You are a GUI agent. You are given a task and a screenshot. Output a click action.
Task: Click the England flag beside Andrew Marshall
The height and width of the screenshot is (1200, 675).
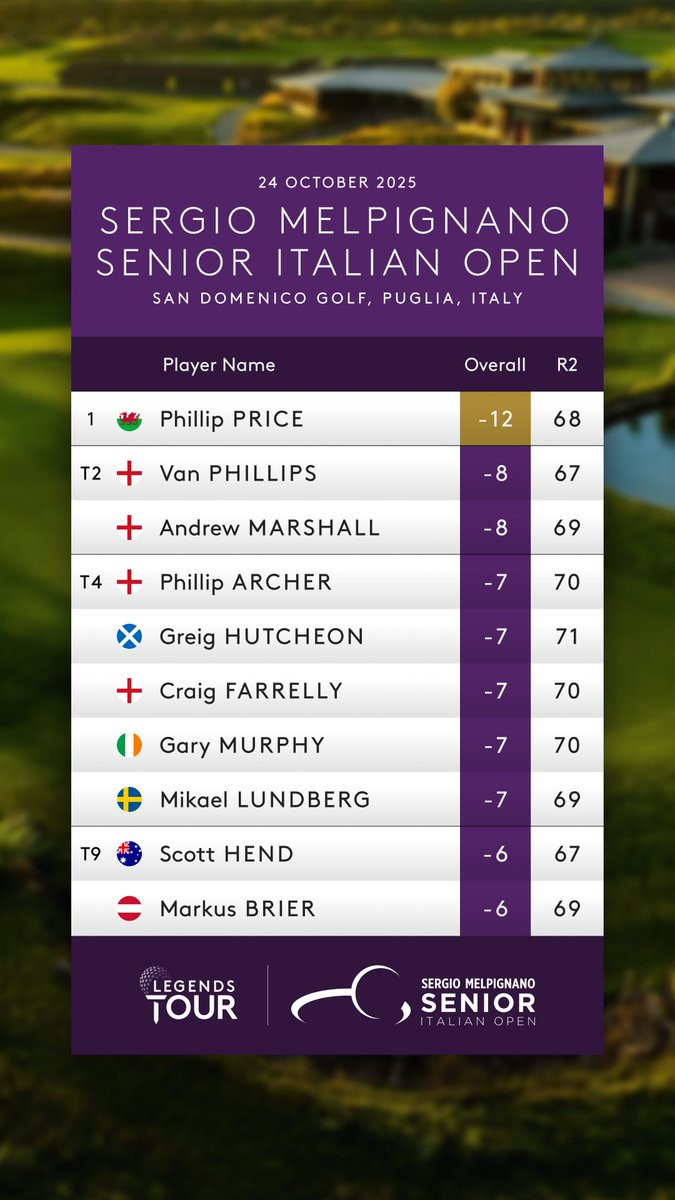tap(129, 528)
